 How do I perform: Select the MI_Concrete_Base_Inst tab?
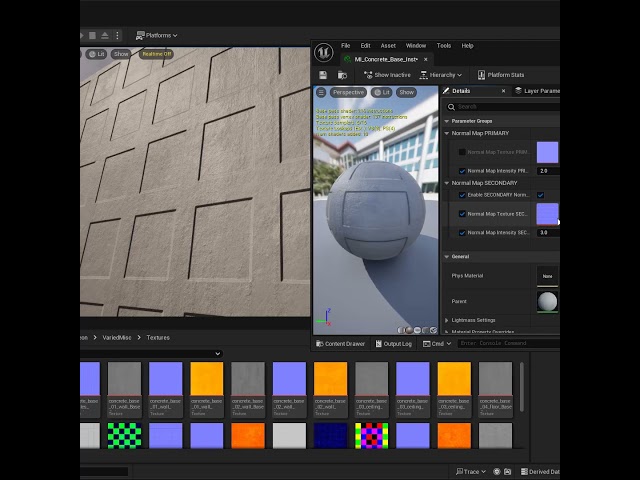[386, 59]
